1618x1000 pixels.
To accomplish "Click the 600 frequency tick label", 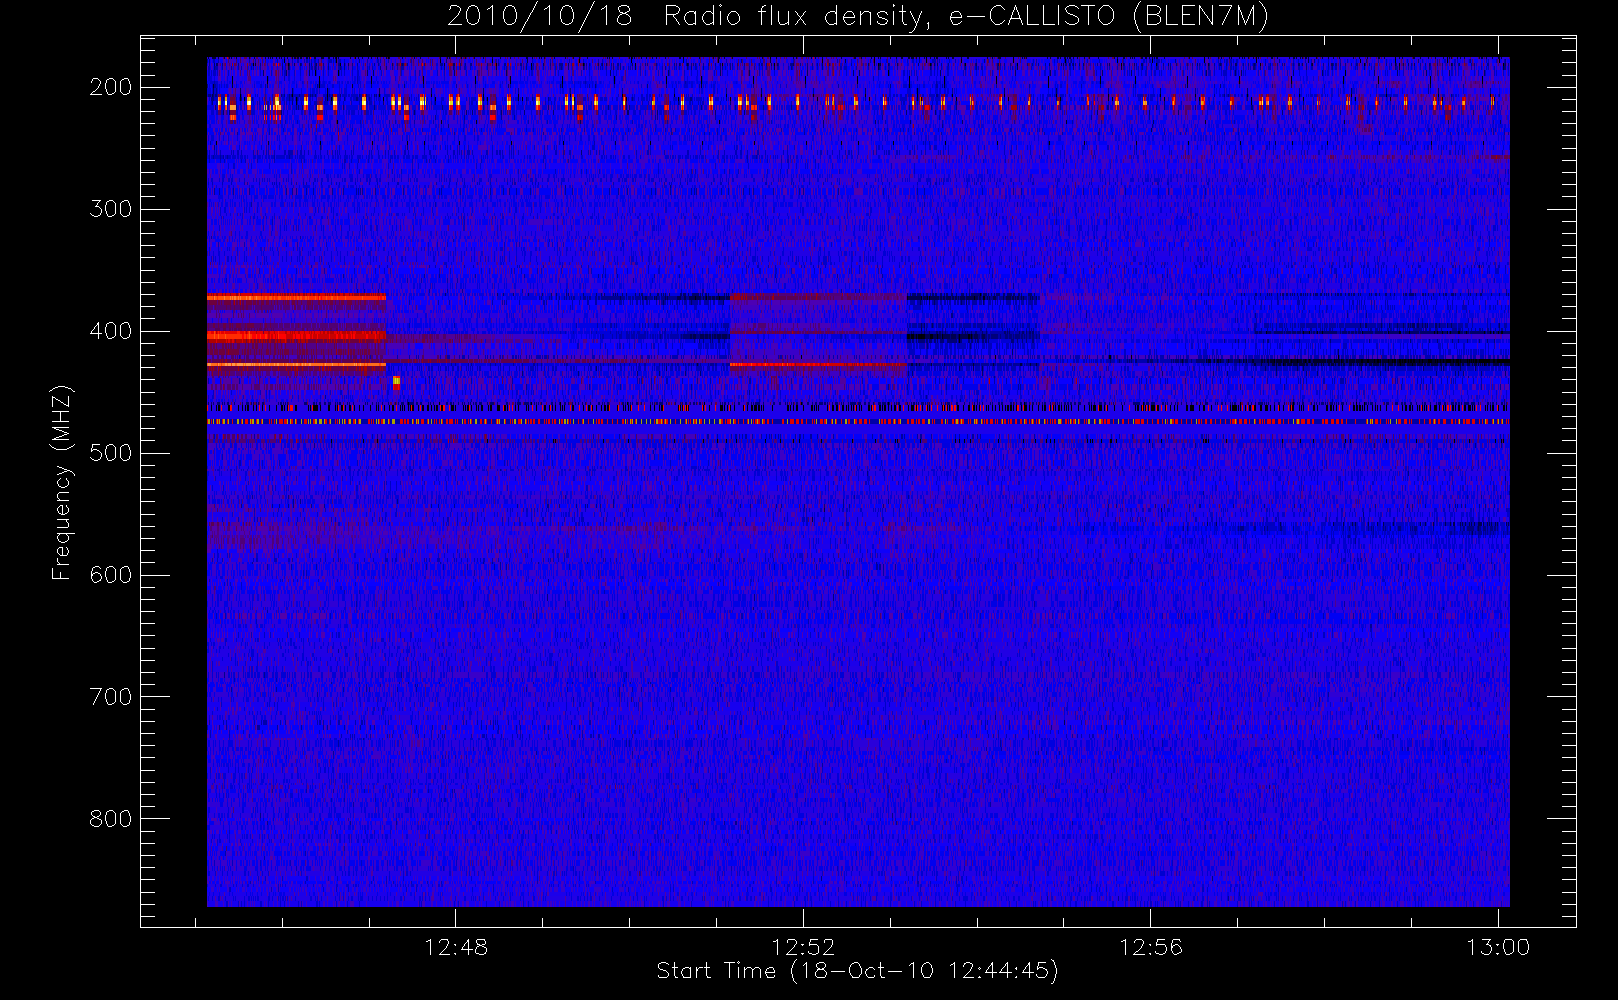I will pyautogui.click(x=110, y=575).
